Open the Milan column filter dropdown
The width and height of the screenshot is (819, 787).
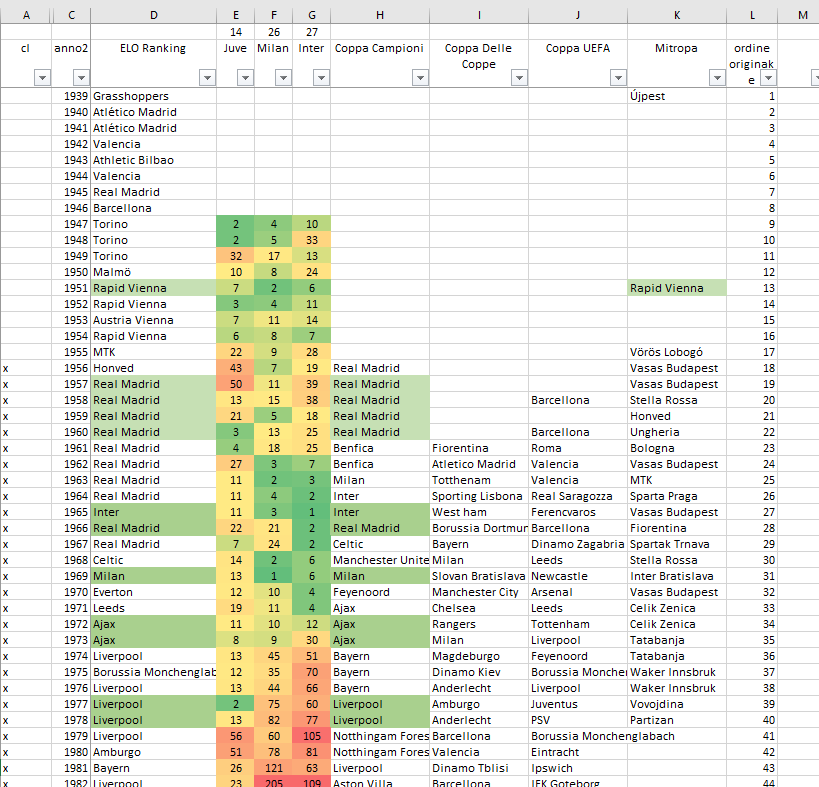coord(283,78)
